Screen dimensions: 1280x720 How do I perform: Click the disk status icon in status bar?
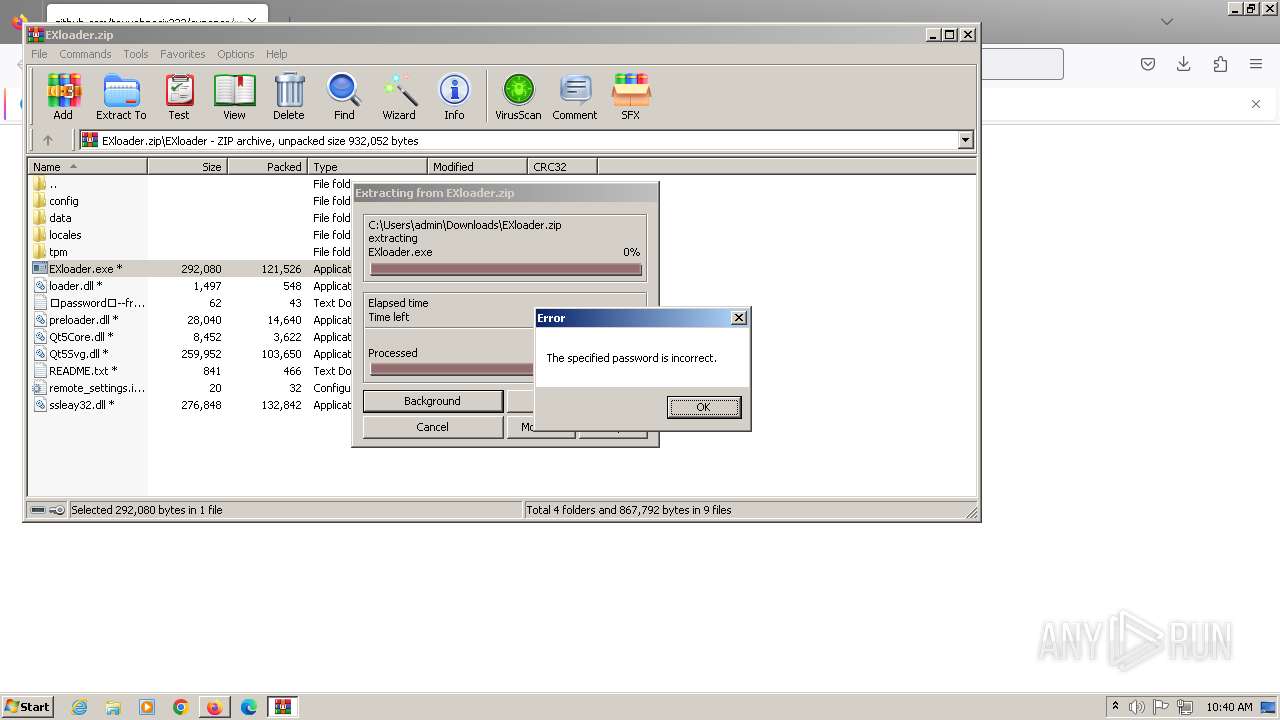click(x=38, y=510)
